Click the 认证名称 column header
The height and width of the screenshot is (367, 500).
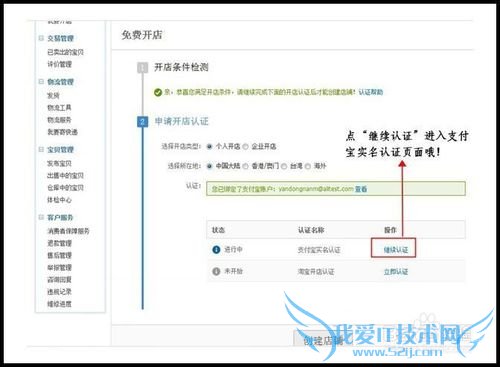click(311, 230)
